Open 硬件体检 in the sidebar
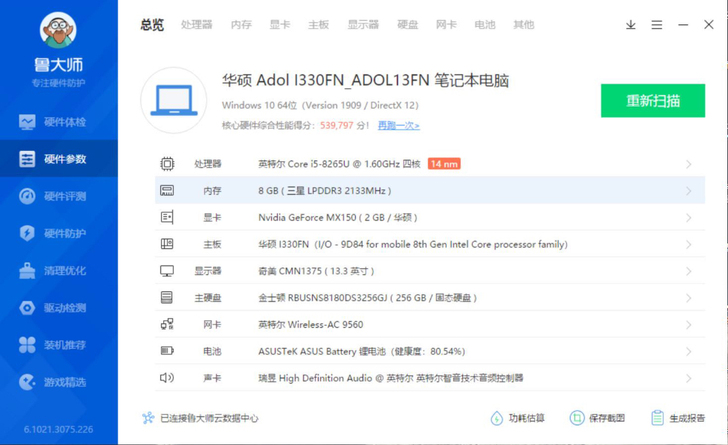The image size is (728, 445). (52, 122)
